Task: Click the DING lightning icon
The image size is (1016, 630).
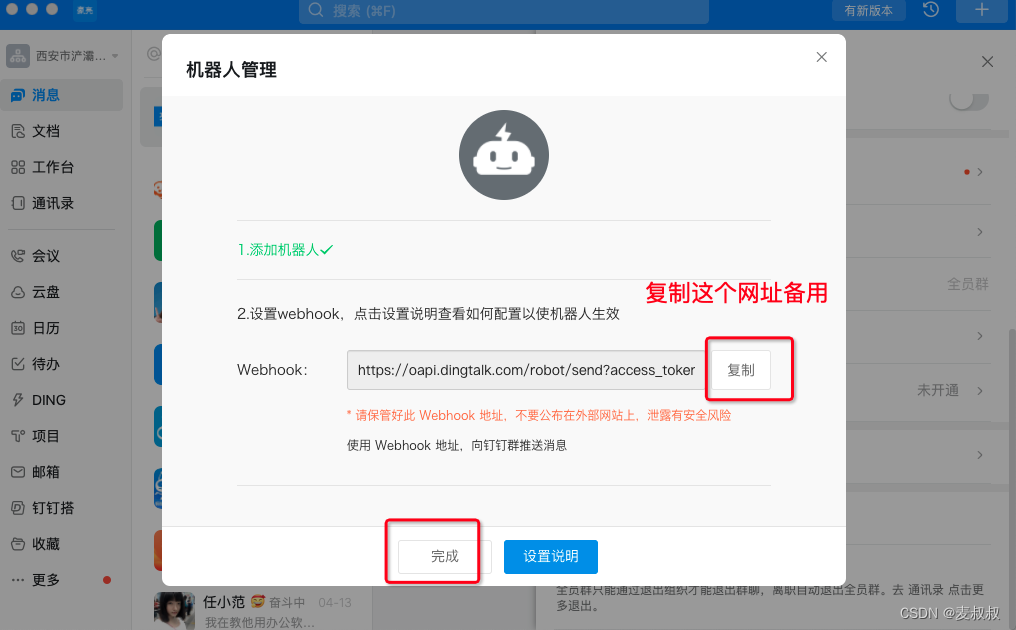Action: point(18,400)
